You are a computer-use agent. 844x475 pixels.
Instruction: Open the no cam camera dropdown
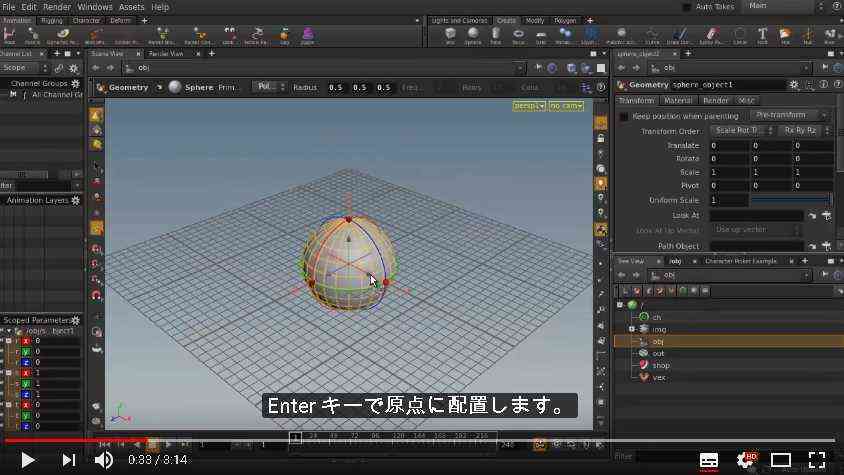pos(566,106)
